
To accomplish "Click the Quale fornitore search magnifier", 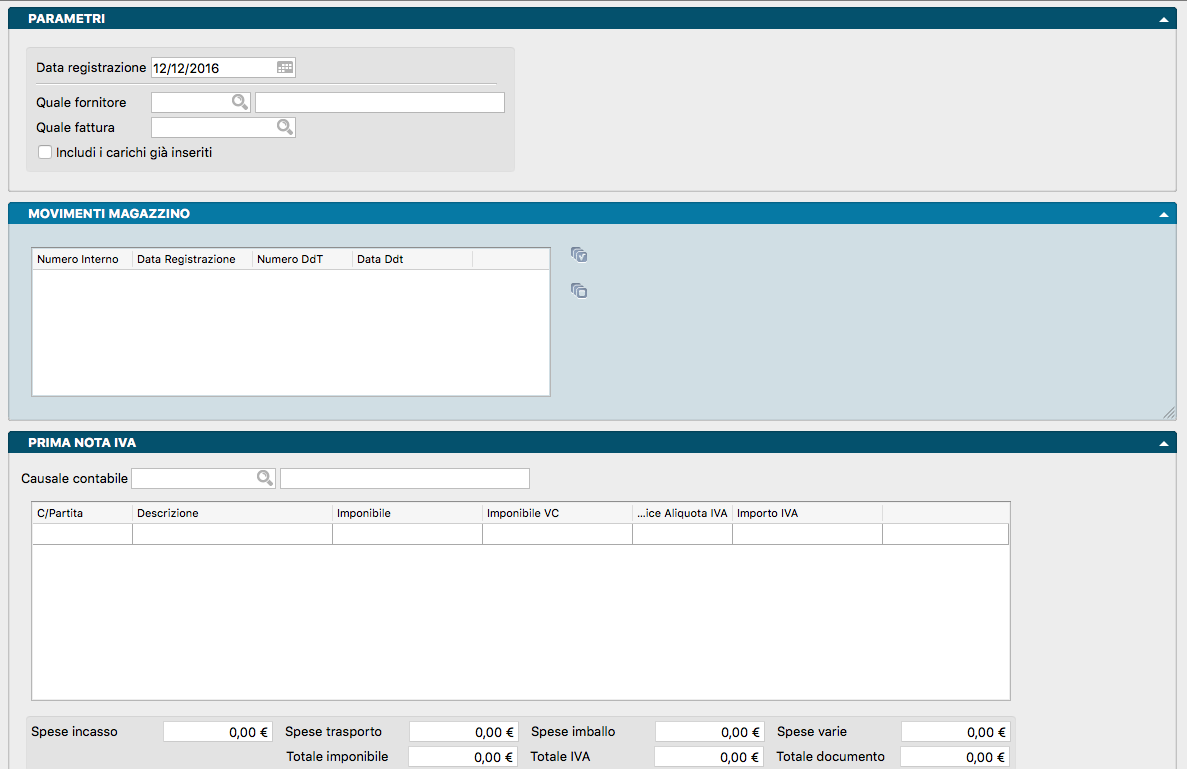I will [240, 102].
